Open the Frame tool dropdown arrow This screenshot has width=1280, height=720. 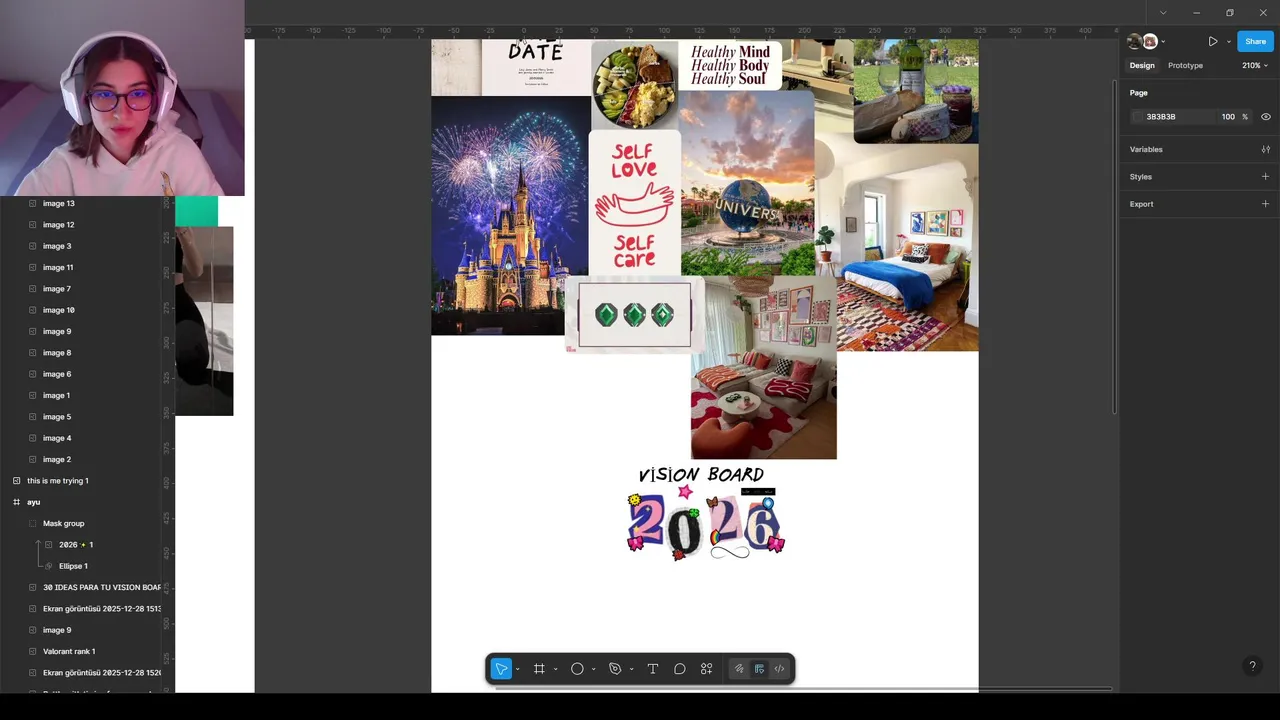click(555, 670)
